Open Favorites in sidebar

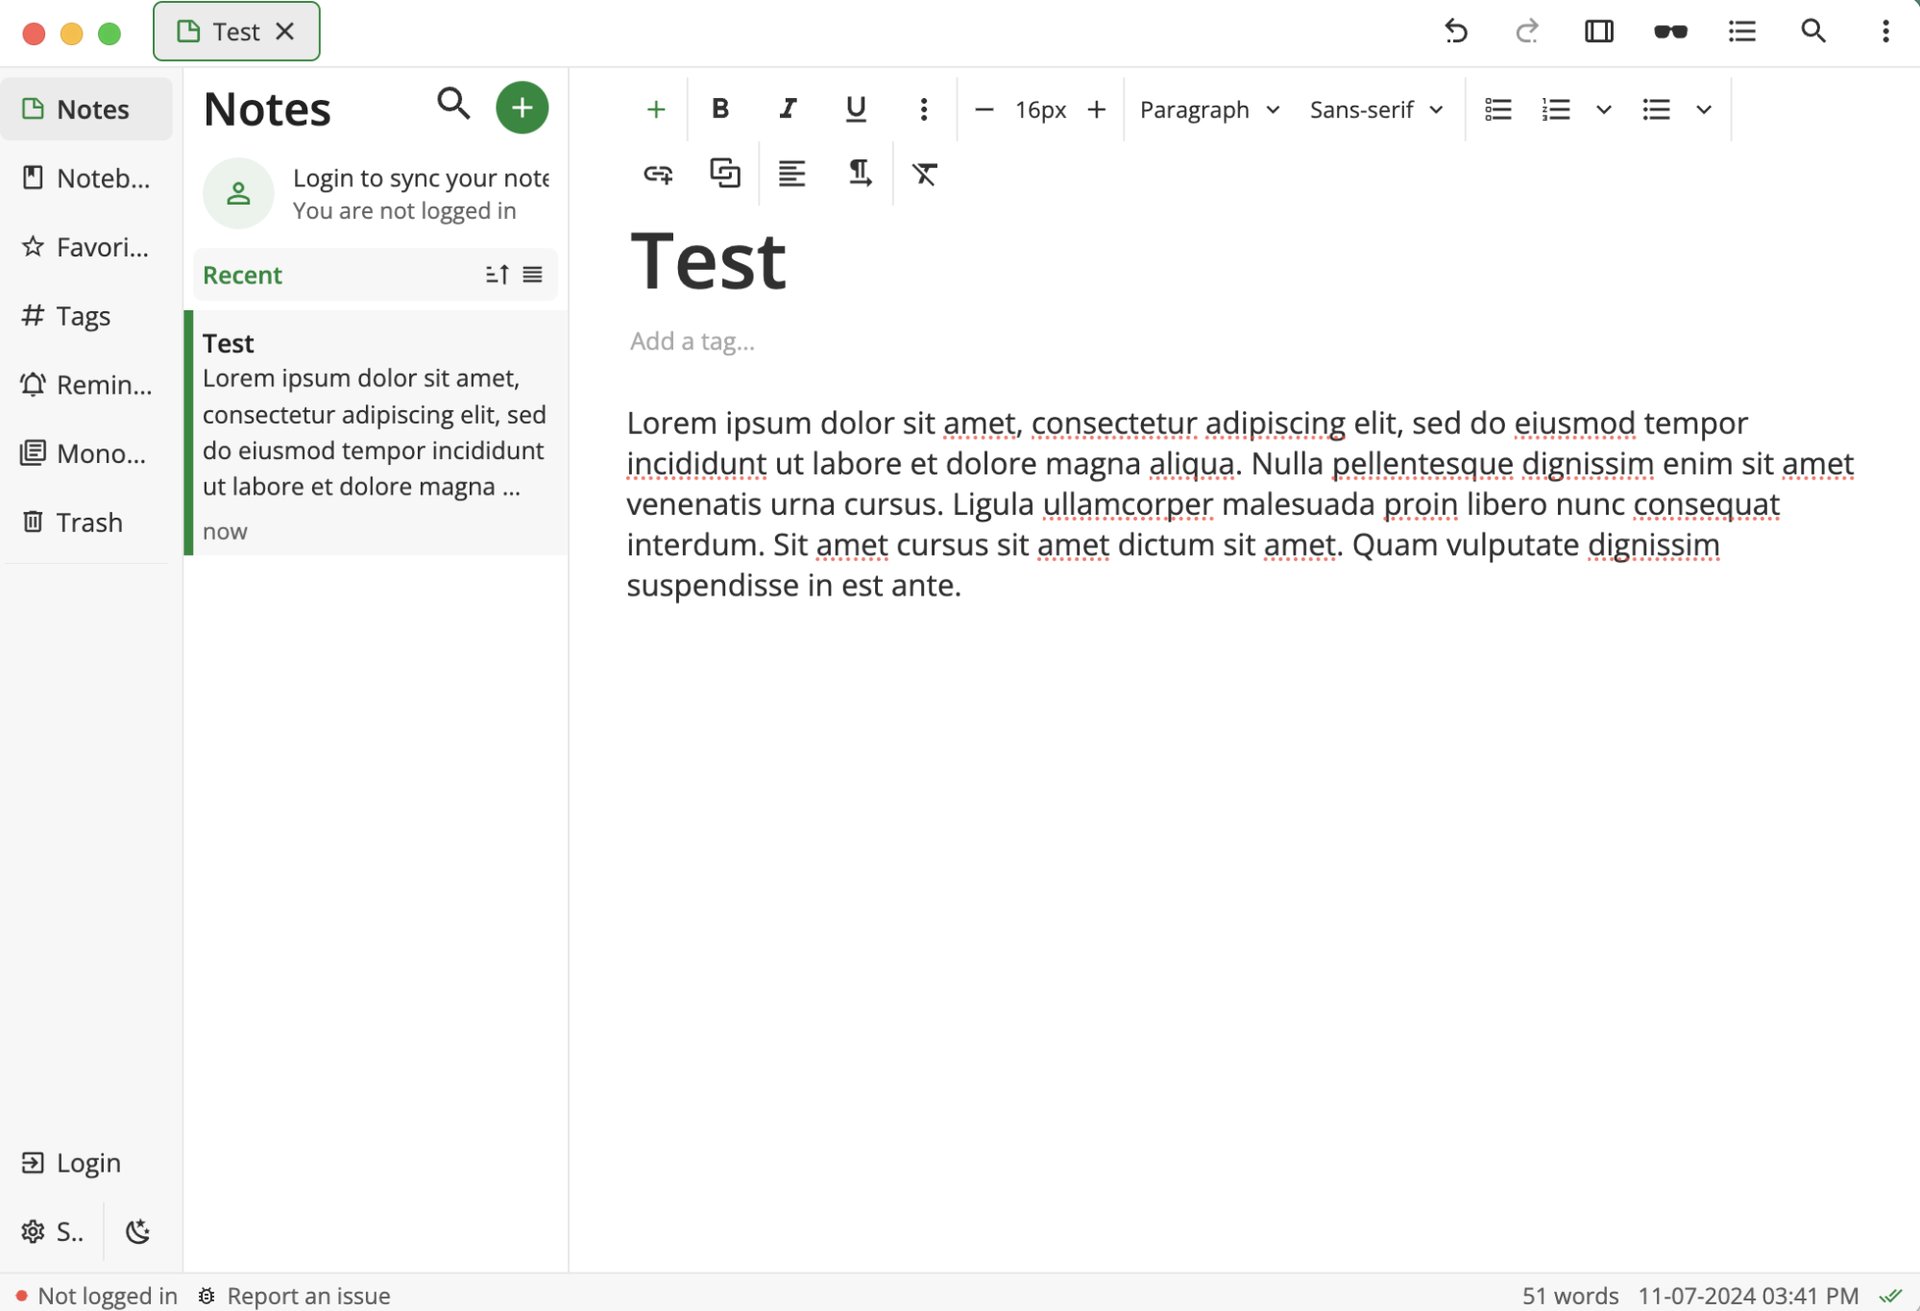[87, 247]
